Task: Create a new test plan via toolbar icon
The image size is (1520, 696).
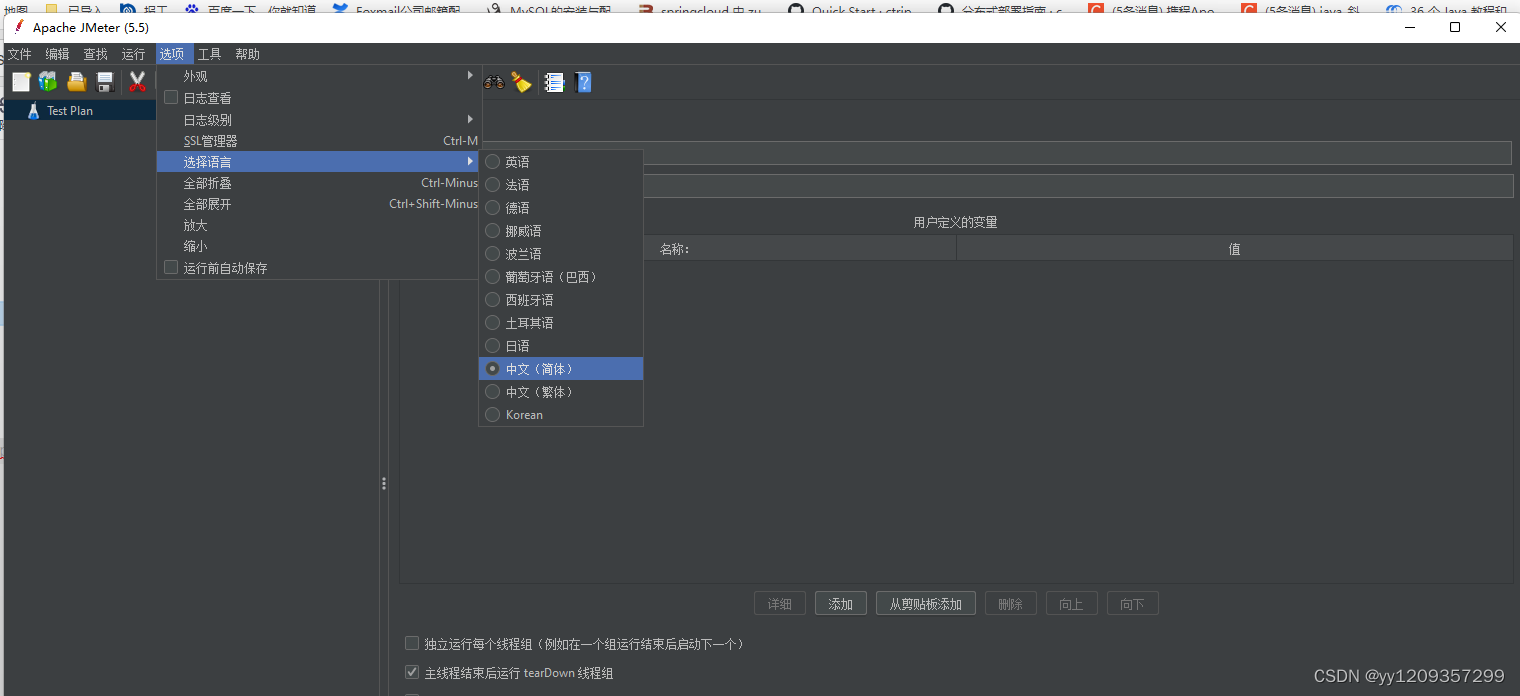Action: (20, 82)
